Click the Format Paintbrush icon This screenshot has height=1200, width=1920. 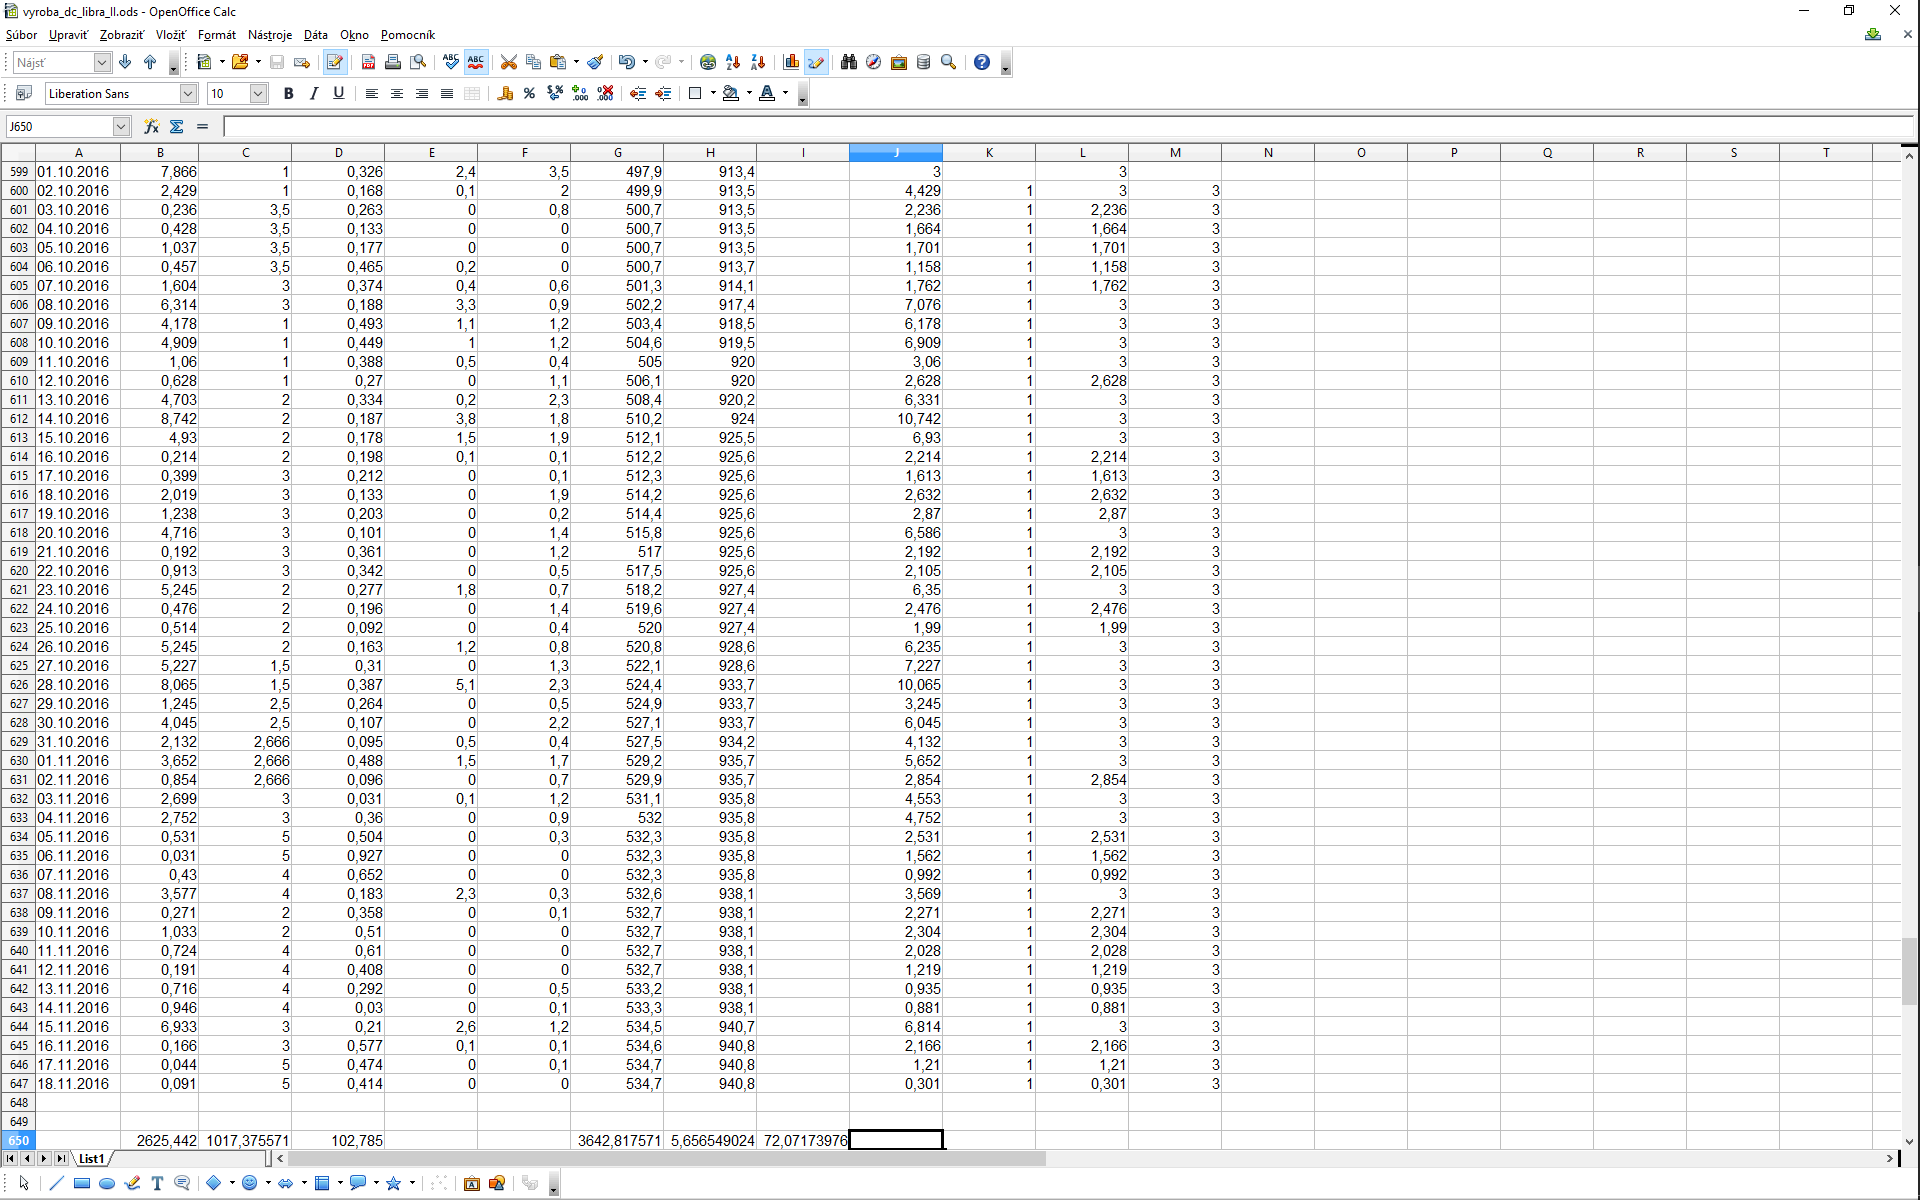595,62
